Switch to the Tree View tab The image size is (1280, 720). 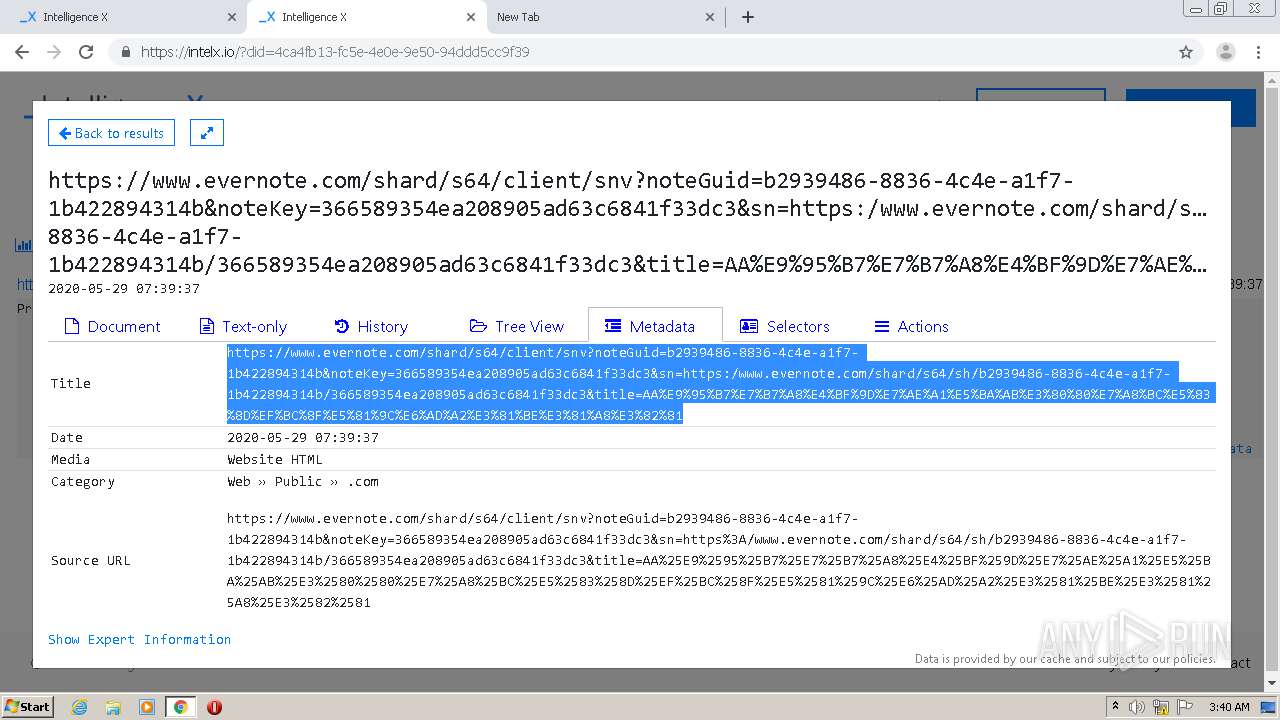click(x=517, y=326)
